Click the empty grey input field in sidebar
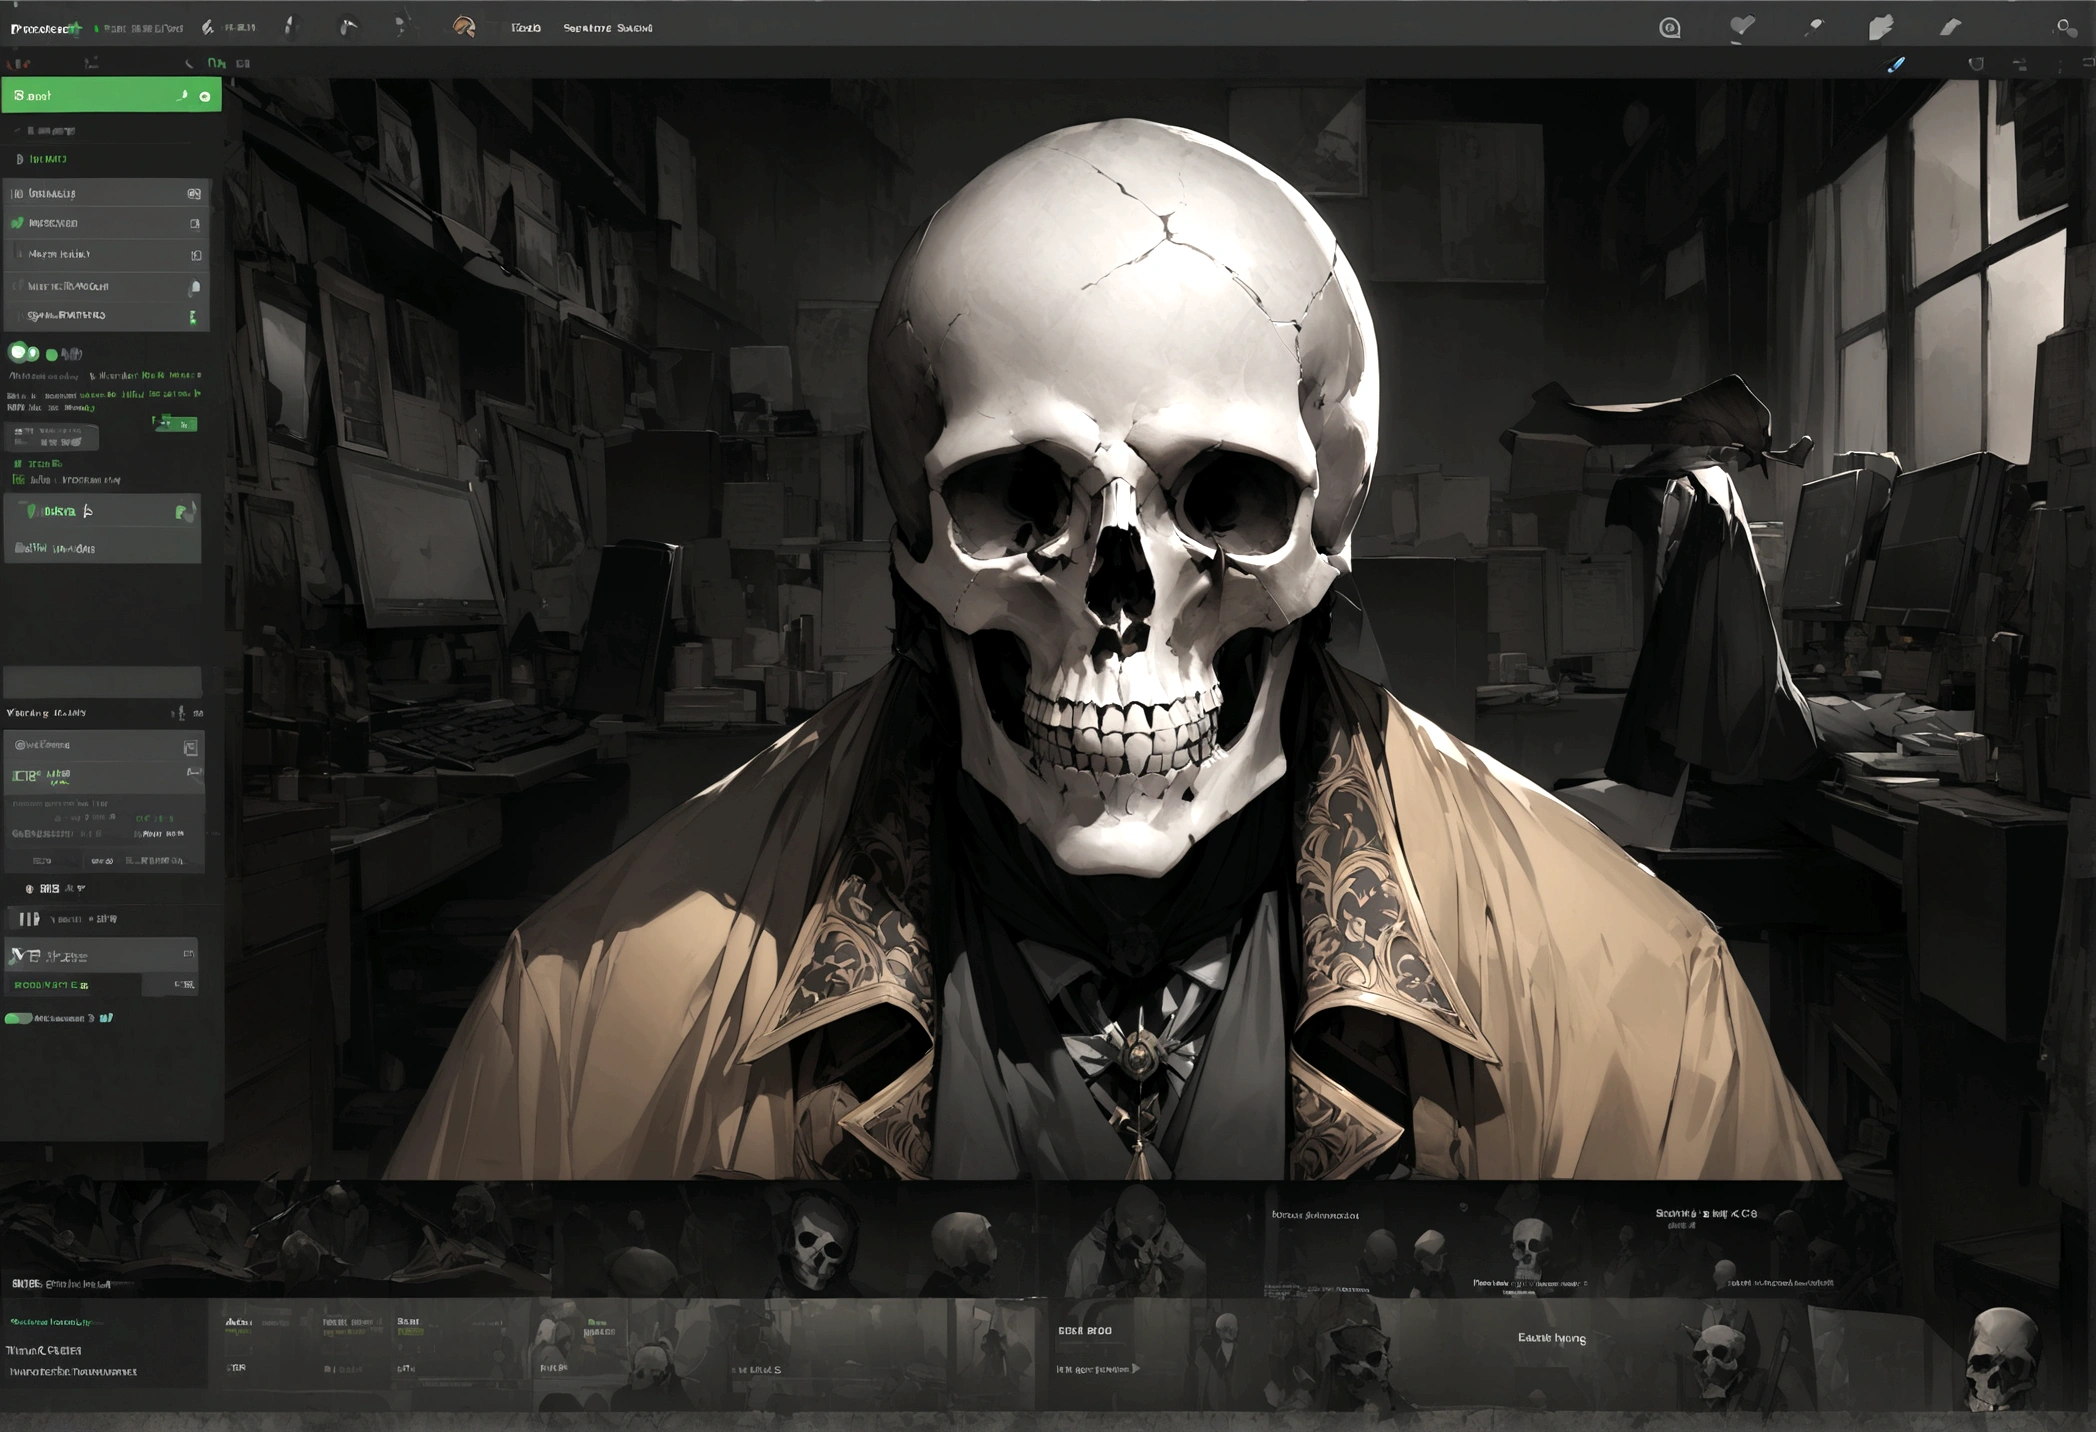 103,682
